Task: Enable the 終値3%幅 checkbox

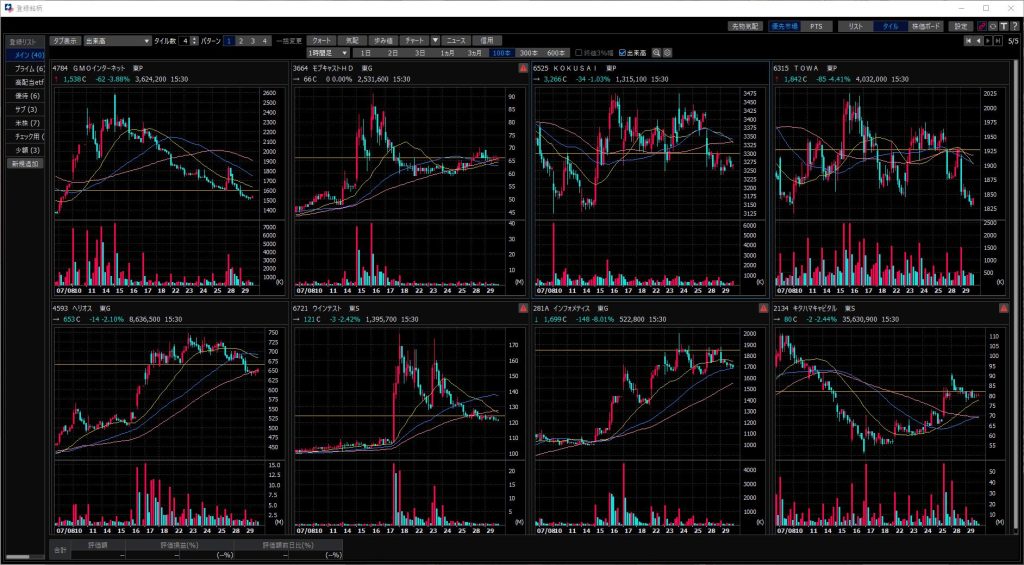Action: tap(579, 52)
